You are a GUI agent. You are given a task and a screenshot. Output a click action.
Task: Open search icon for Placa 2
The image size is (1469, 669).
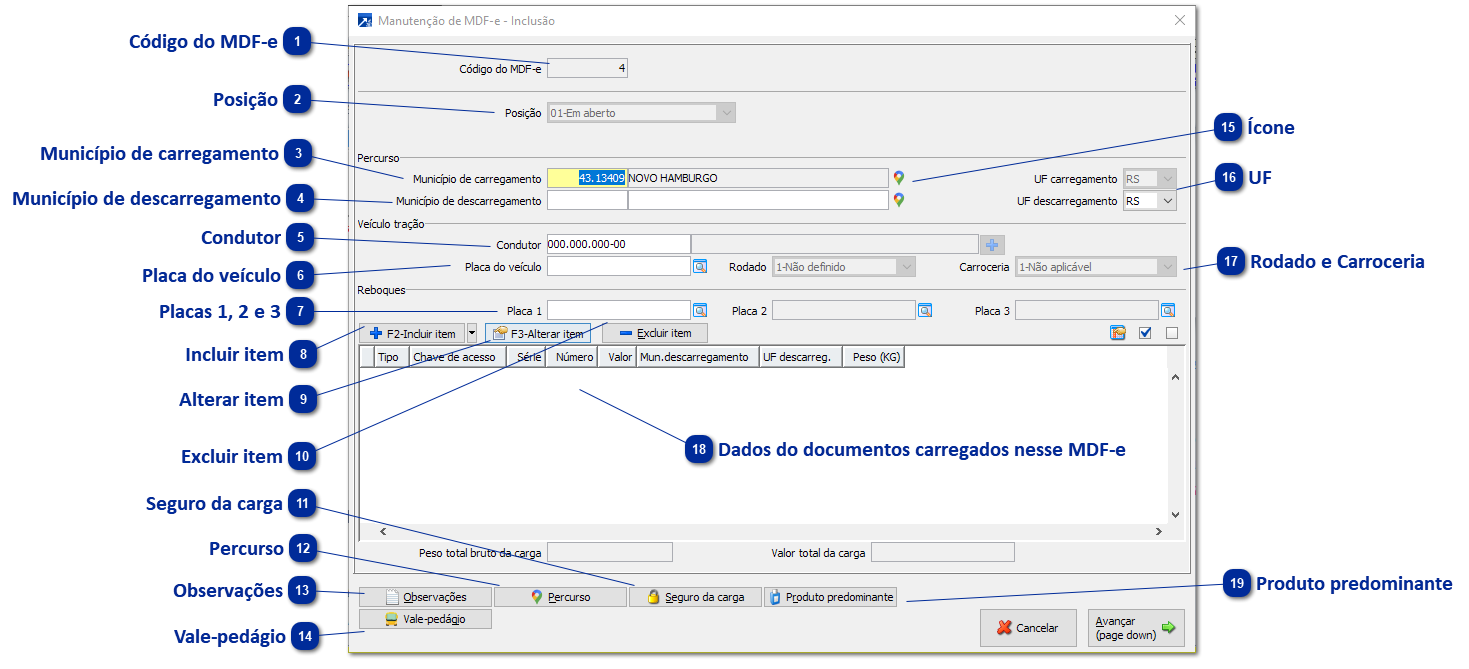[x=925, y=311]
